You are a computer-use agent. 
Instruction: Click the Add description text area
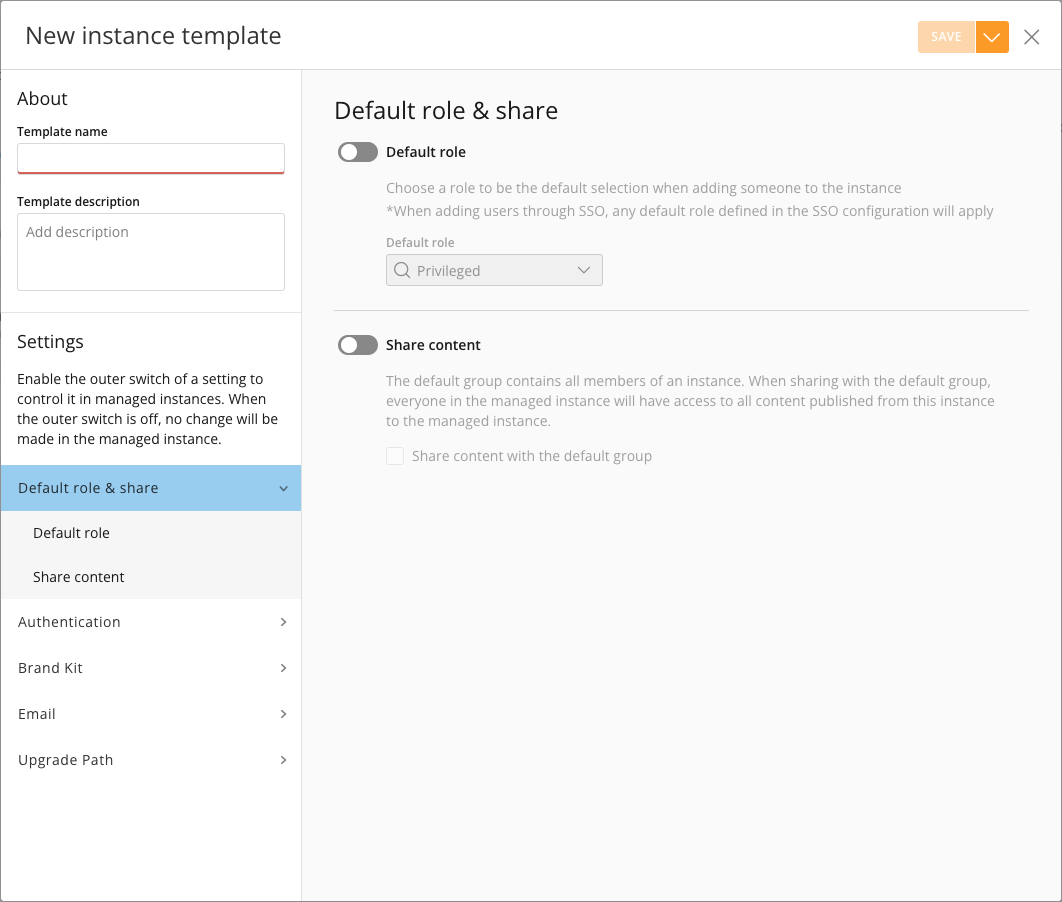click(150, 252)
